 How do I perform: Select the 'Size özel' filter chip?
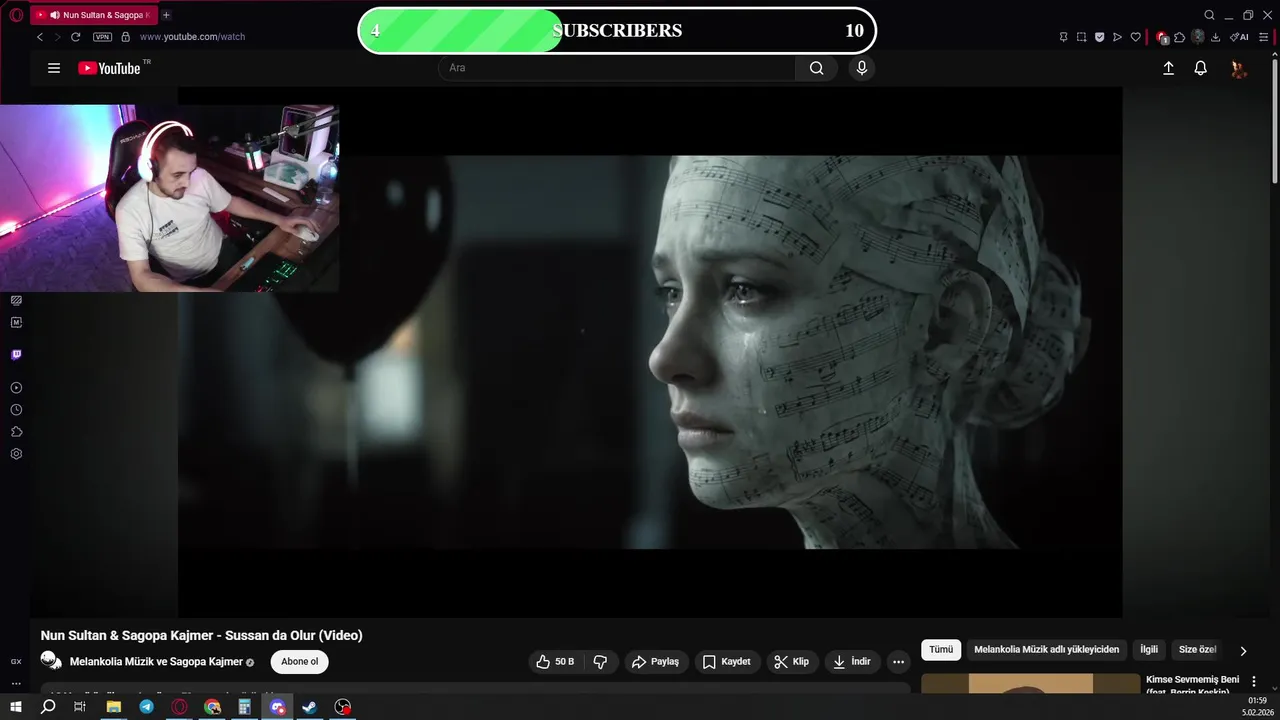click(x=1197, y=650)
